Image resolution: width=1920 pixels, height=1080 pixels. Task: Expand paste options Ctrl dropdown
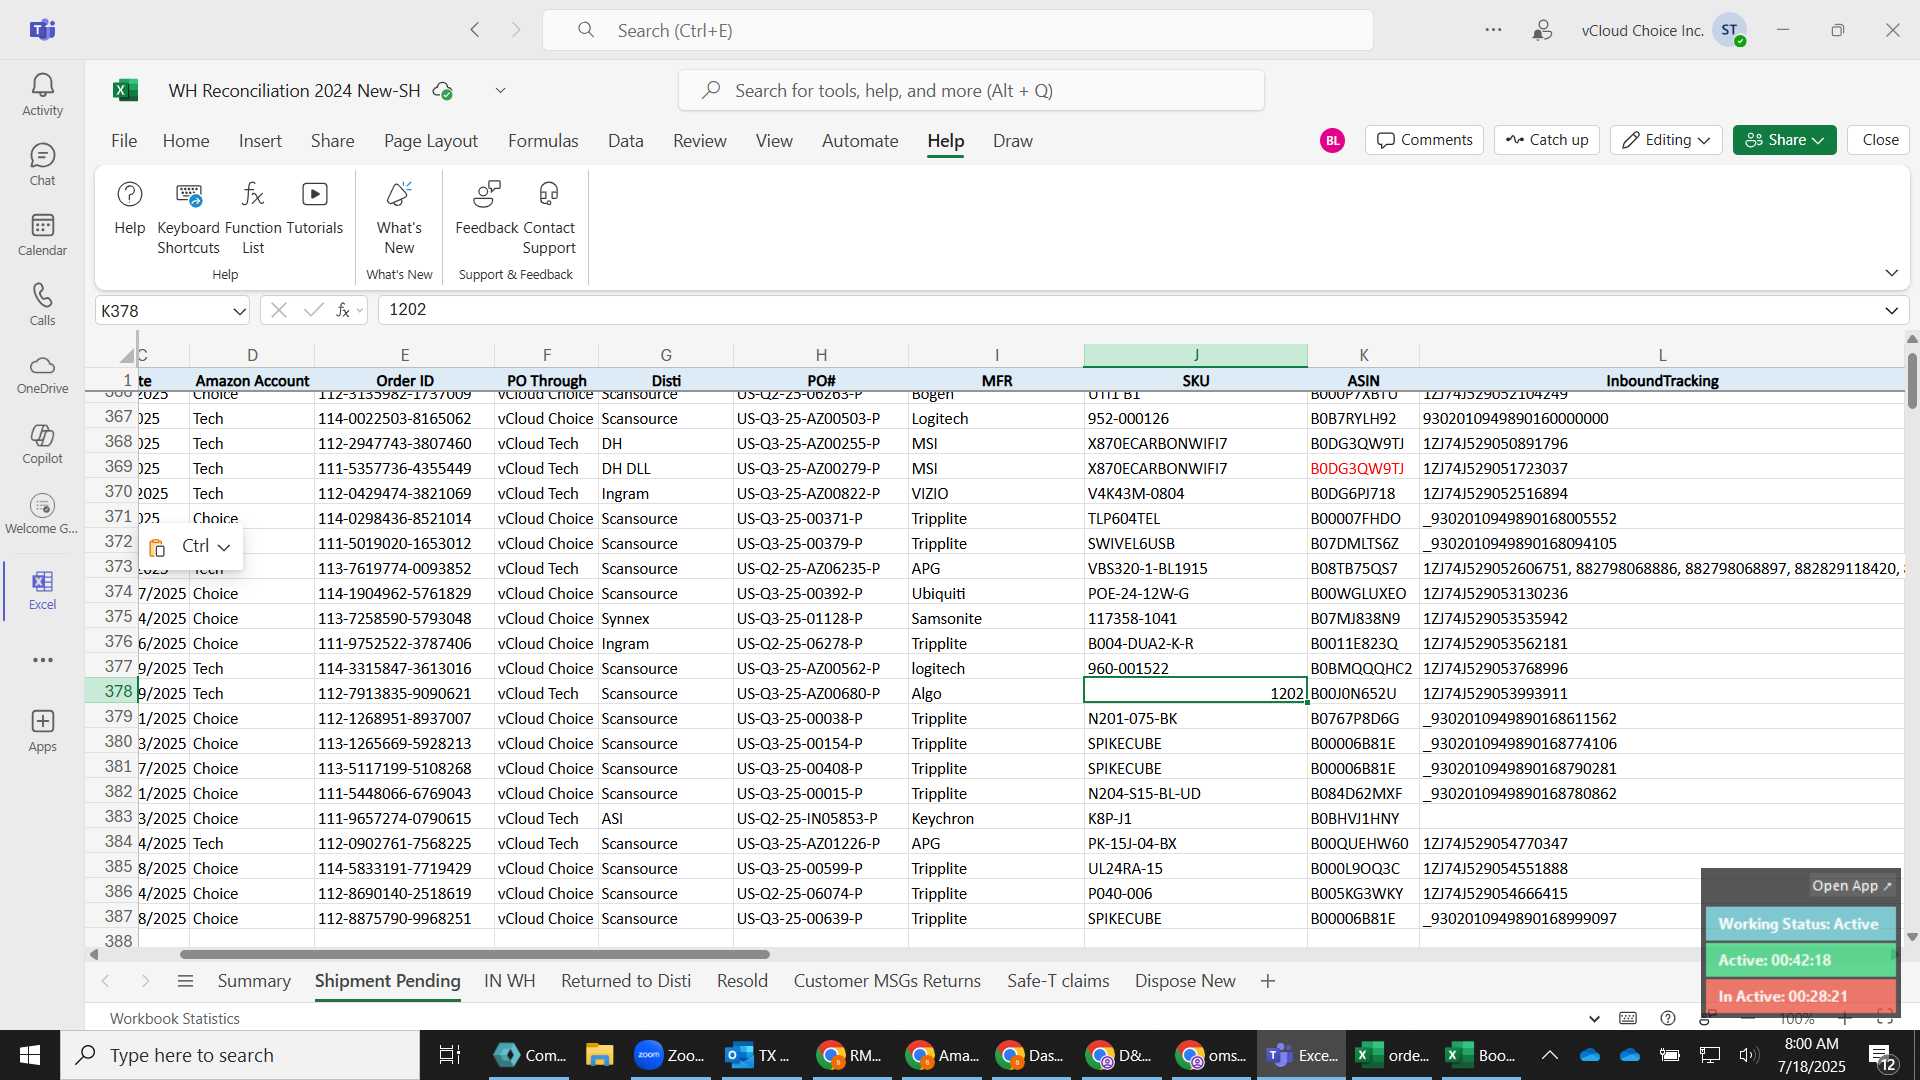[x=224, y=547]
